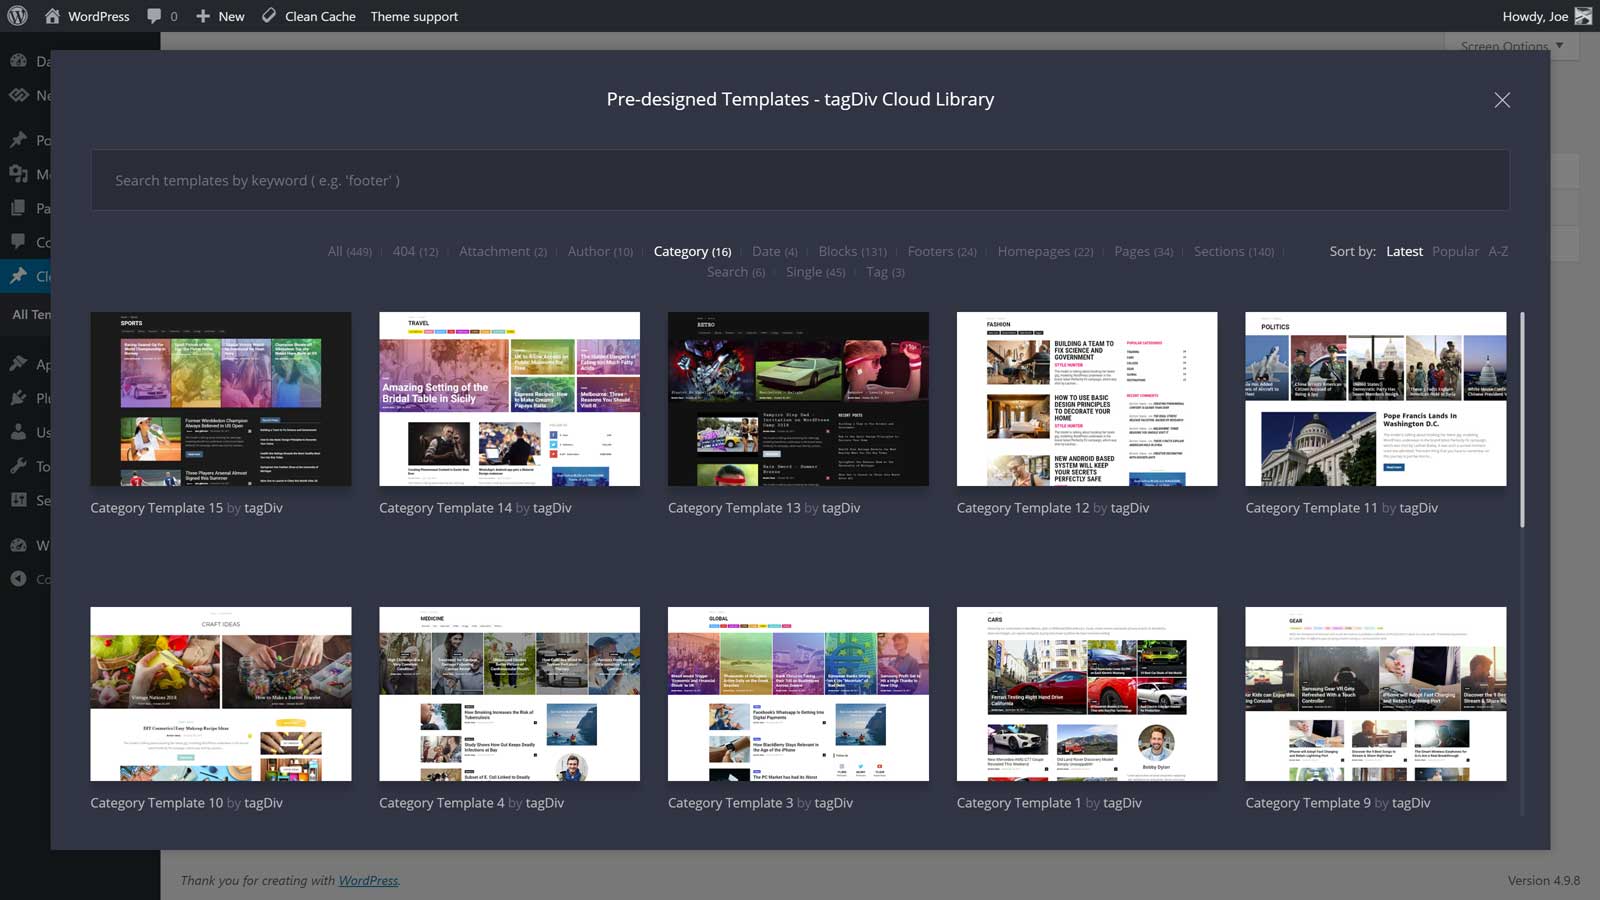Open the Comments bubble icon in the sidebar

[18, 242]
